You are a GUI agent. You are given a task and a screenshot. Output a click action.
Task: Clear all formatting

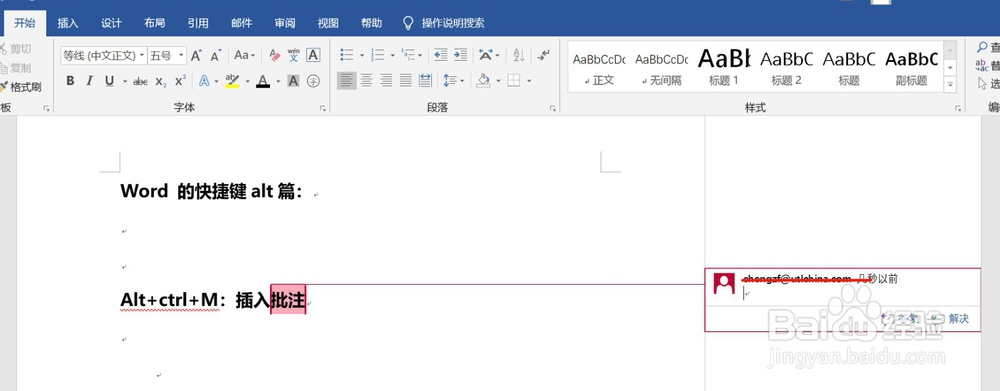pyautogui.click(x=274, y=55)
